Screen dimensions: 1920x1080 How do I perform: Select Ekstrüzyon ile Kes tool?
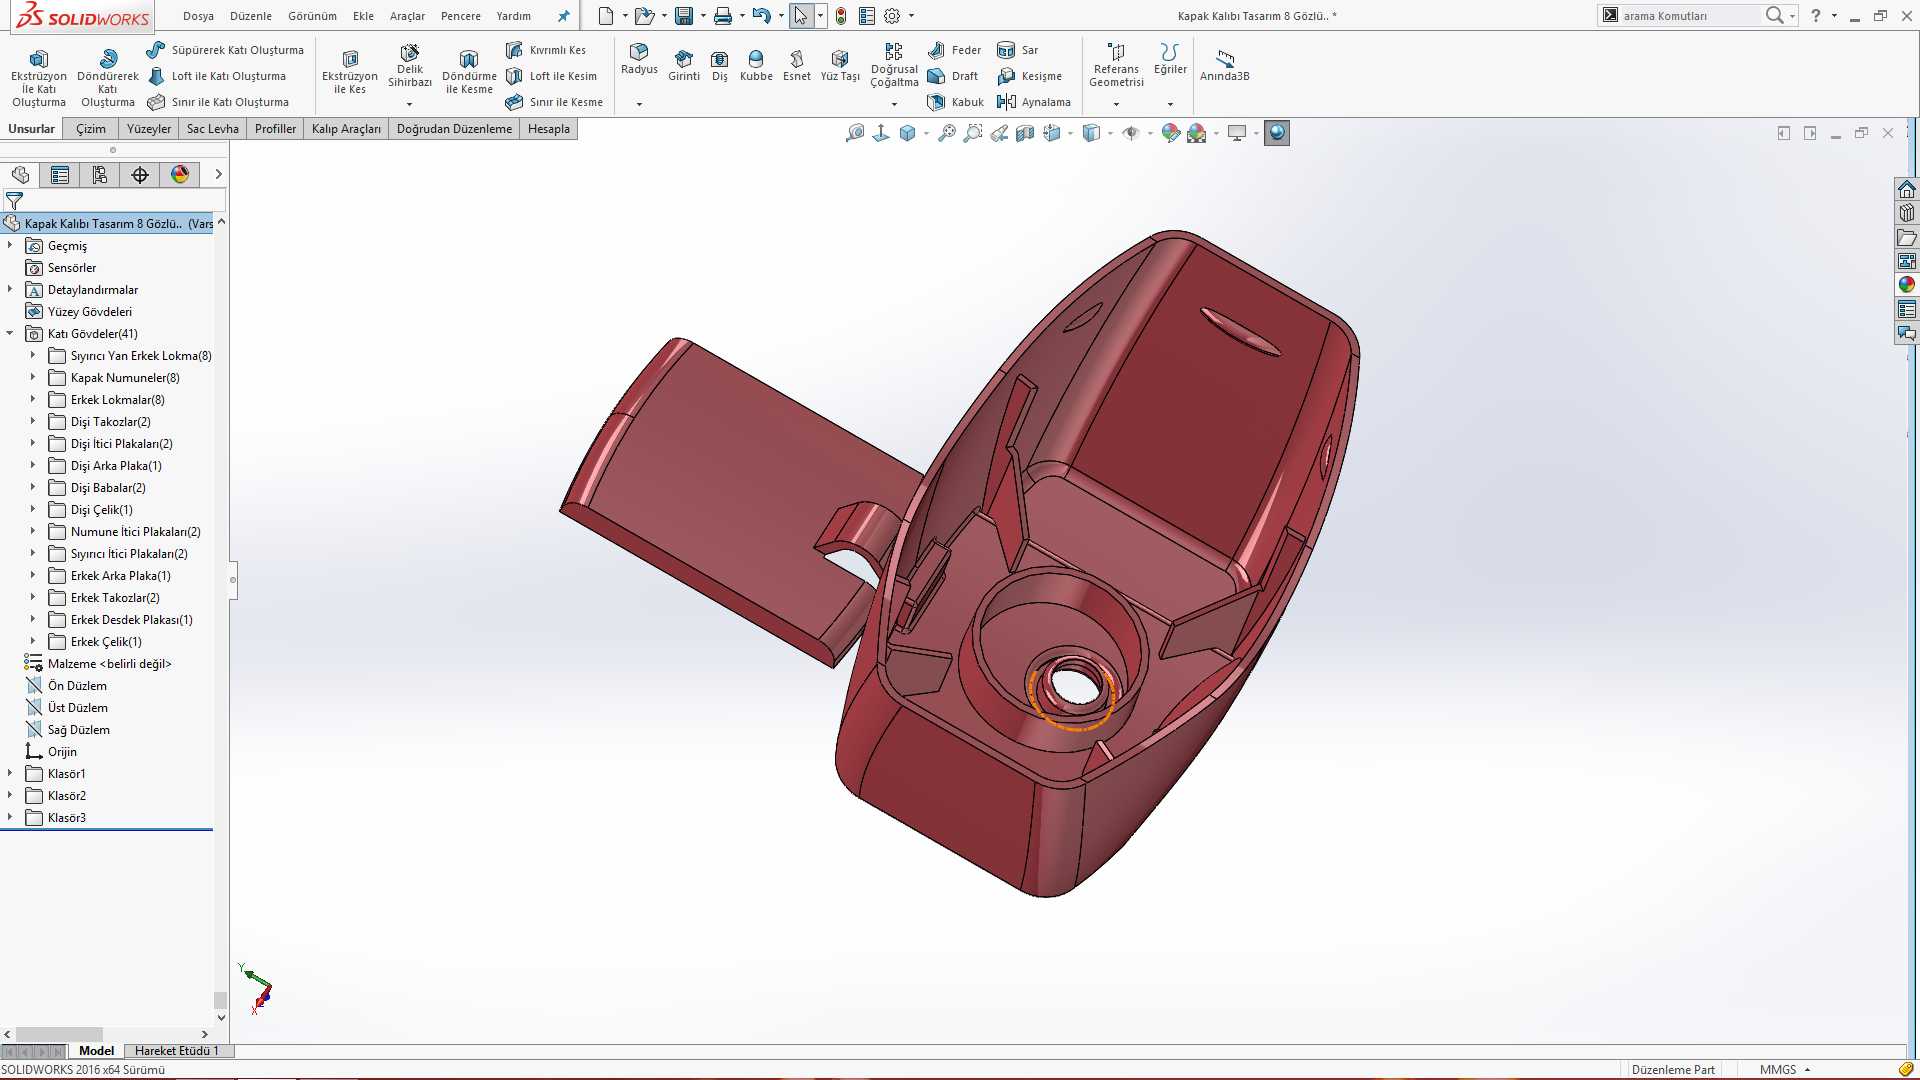click(350, 72)
